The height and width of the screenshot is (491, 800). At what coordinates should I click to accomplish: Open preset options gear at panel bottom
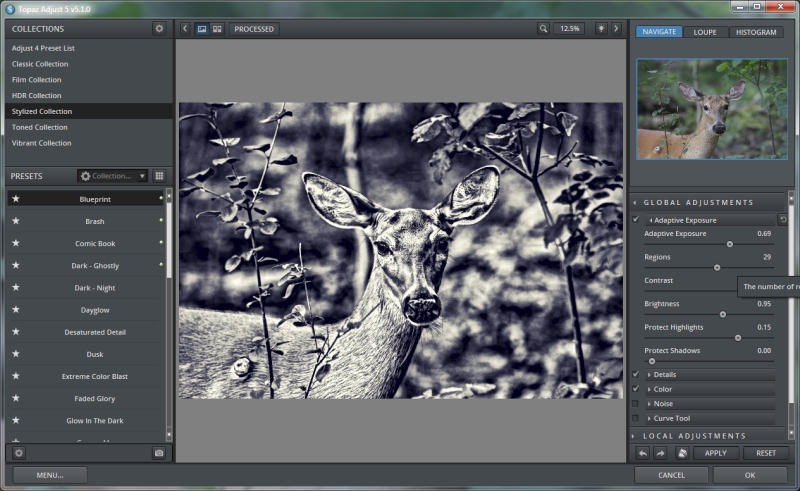coord(19,453)
